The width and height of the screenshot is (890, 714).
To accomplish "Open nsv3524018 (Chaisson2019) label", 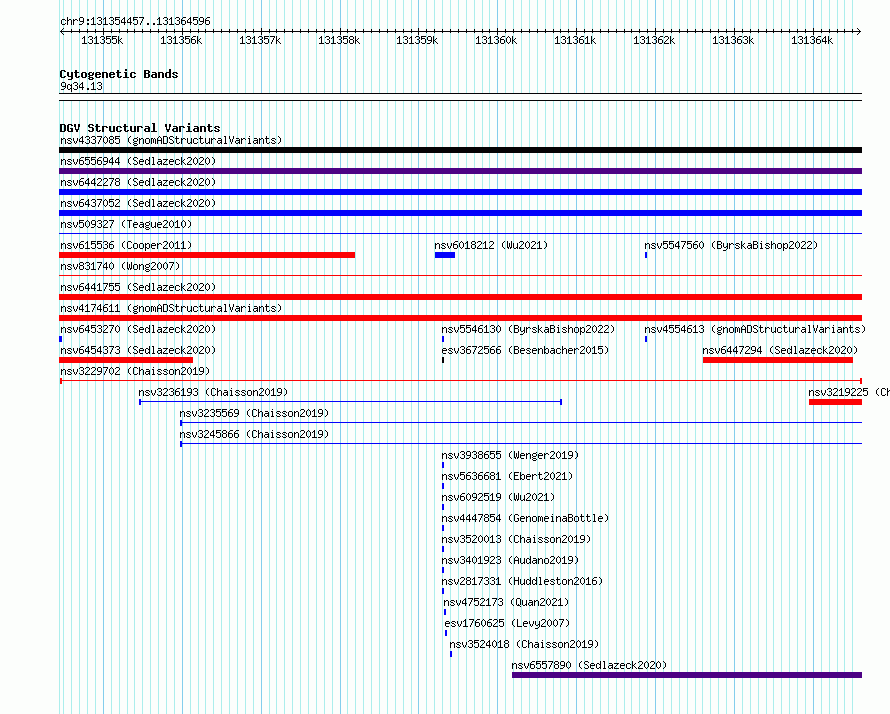I will 524,644.
